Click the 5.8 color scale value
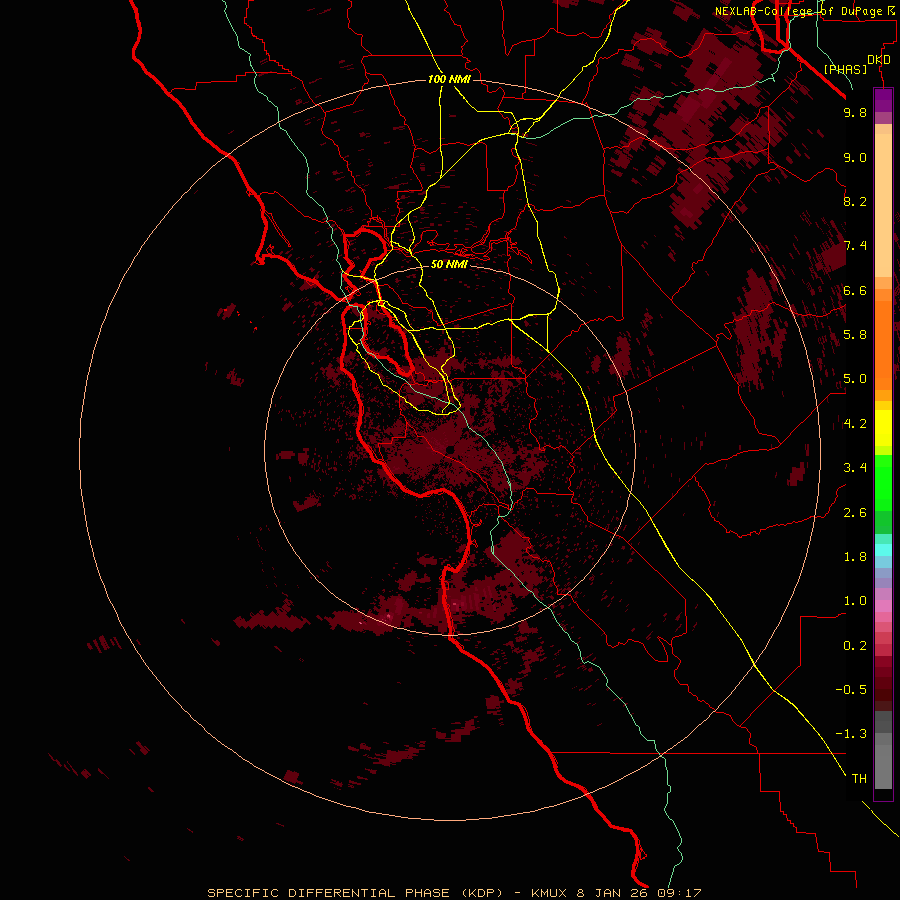This screenshot has height=900, width=900. point(855,335)
